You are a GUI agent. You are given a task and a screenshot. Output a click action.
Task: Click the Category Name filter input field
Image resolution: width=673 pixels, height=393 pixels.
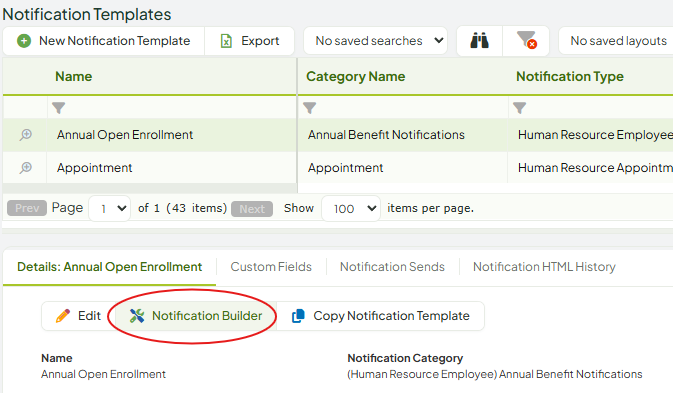pyautogui.click(x=403, y=108)
